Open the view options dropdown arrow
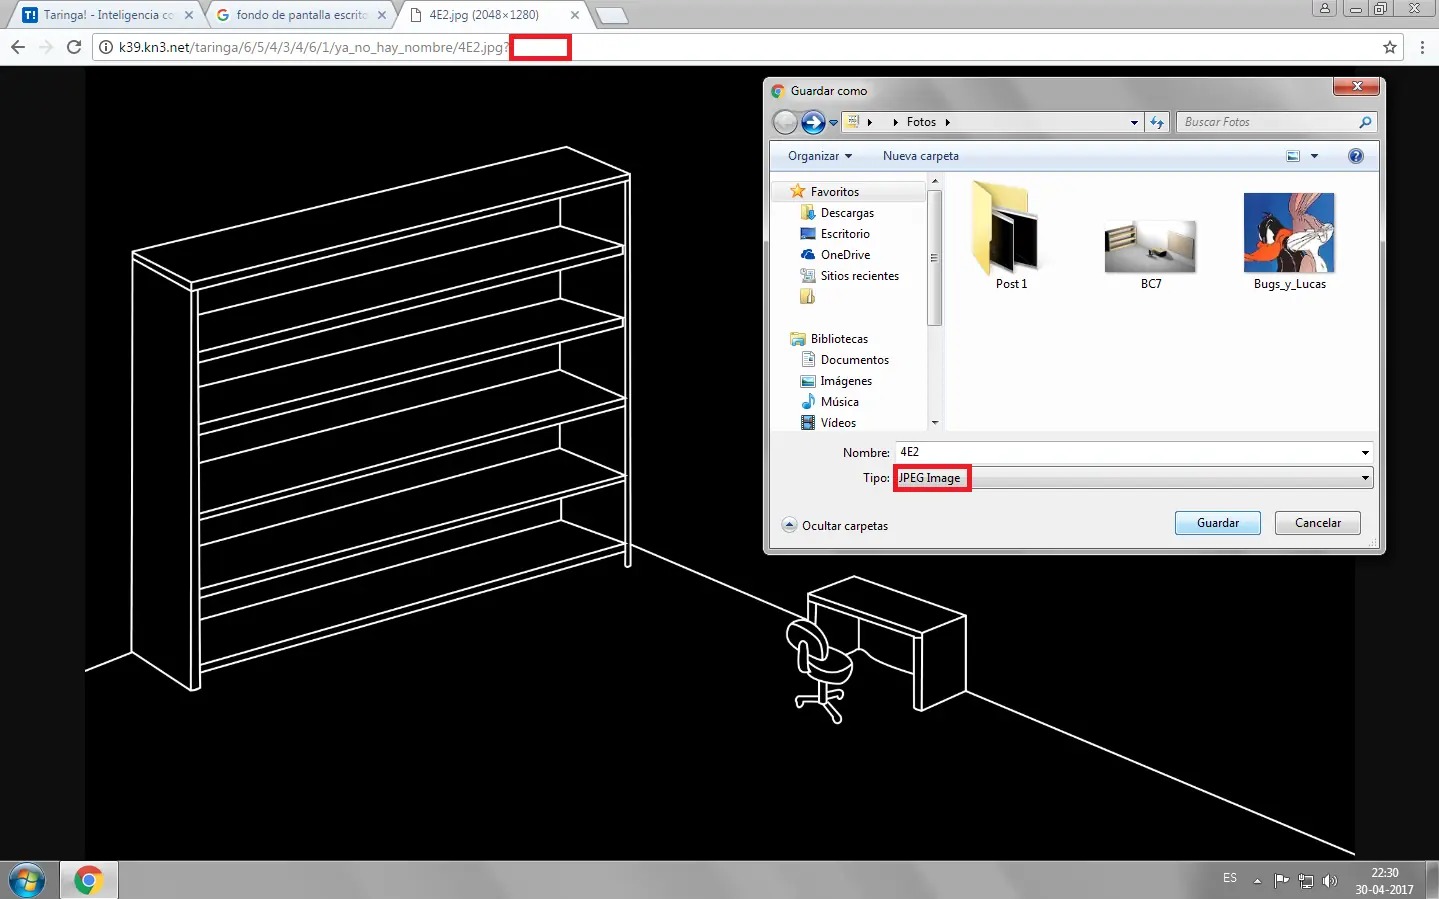Viewport: 1439px width, 899px height. pos(1314,156)
